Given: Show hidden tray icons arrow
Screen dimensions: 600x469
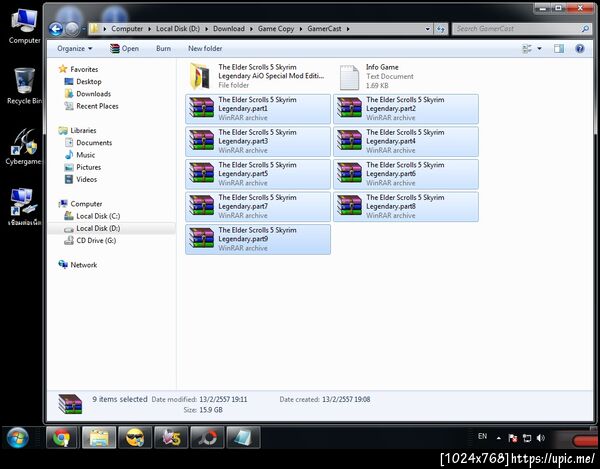Looking at the screenshot, I should [498, 438].
